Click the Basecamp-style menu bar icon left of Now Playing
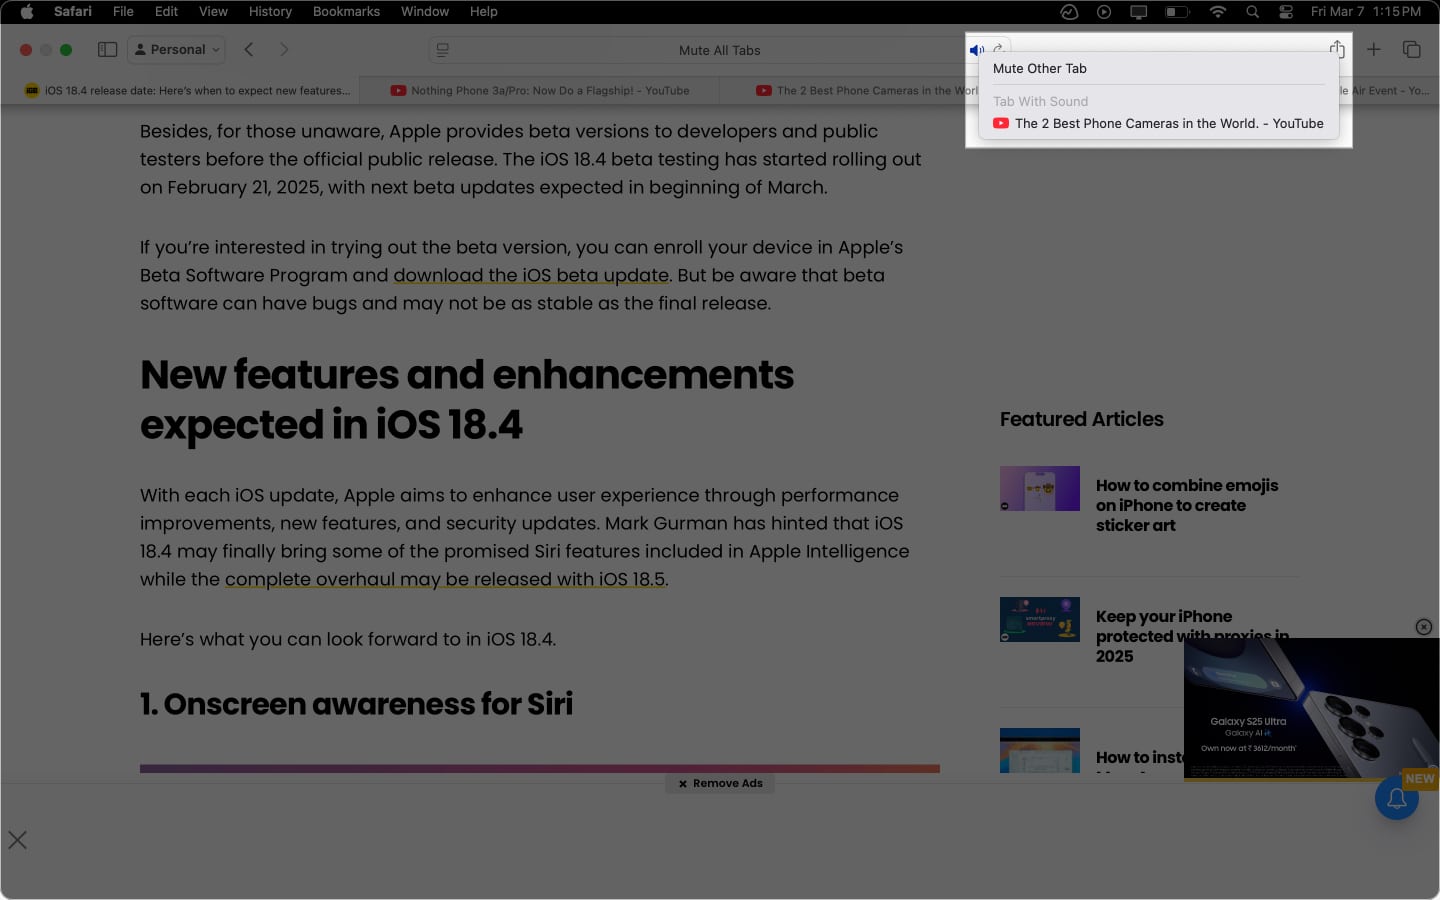 point(1069,12)
